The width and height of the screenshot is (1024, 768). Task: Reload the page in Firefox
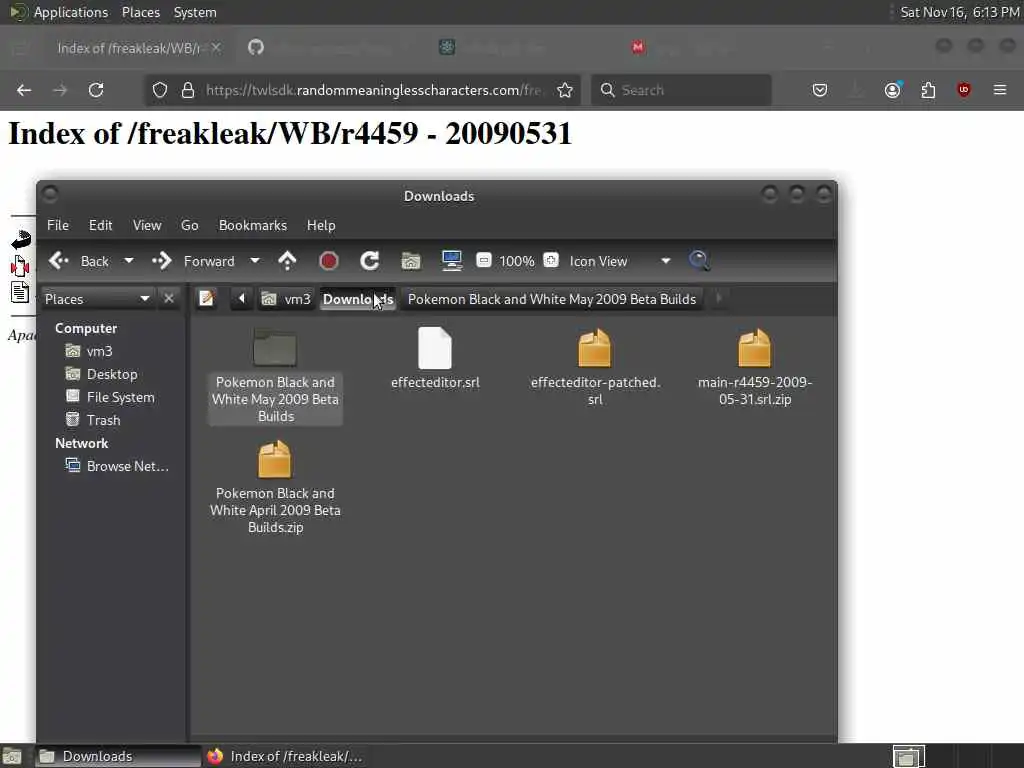(x=96, y=90)
